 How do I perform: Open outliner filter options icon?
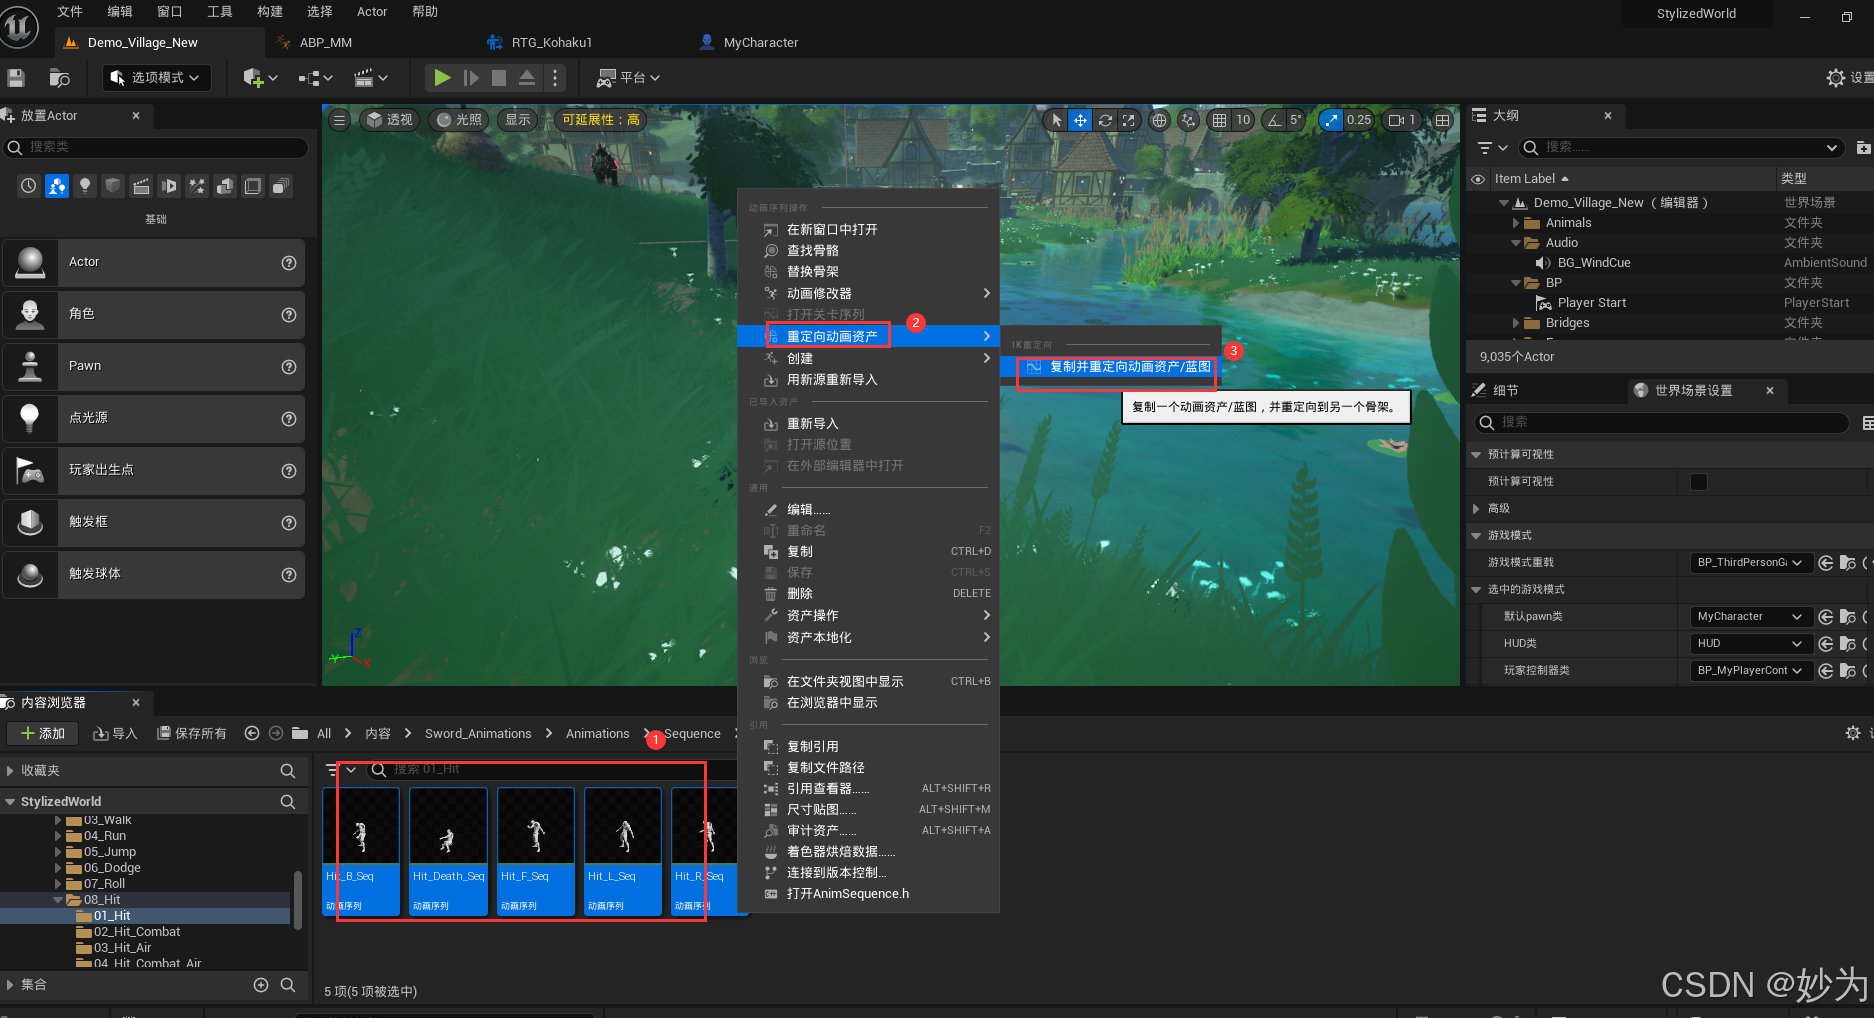[1492, 148]
